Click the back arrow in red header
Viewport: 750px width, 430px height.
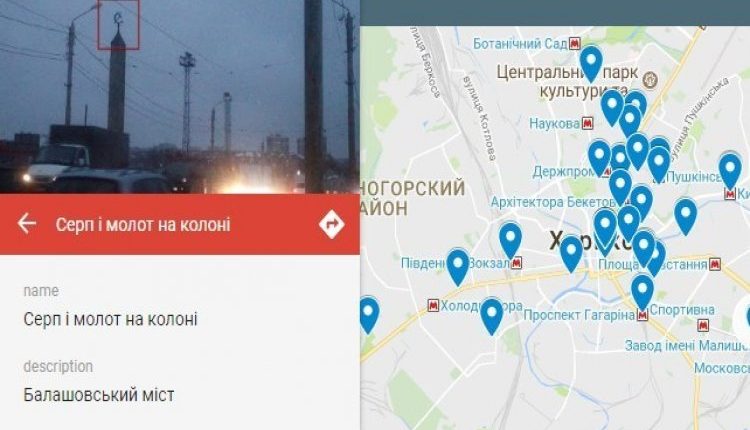pos(27,223)
